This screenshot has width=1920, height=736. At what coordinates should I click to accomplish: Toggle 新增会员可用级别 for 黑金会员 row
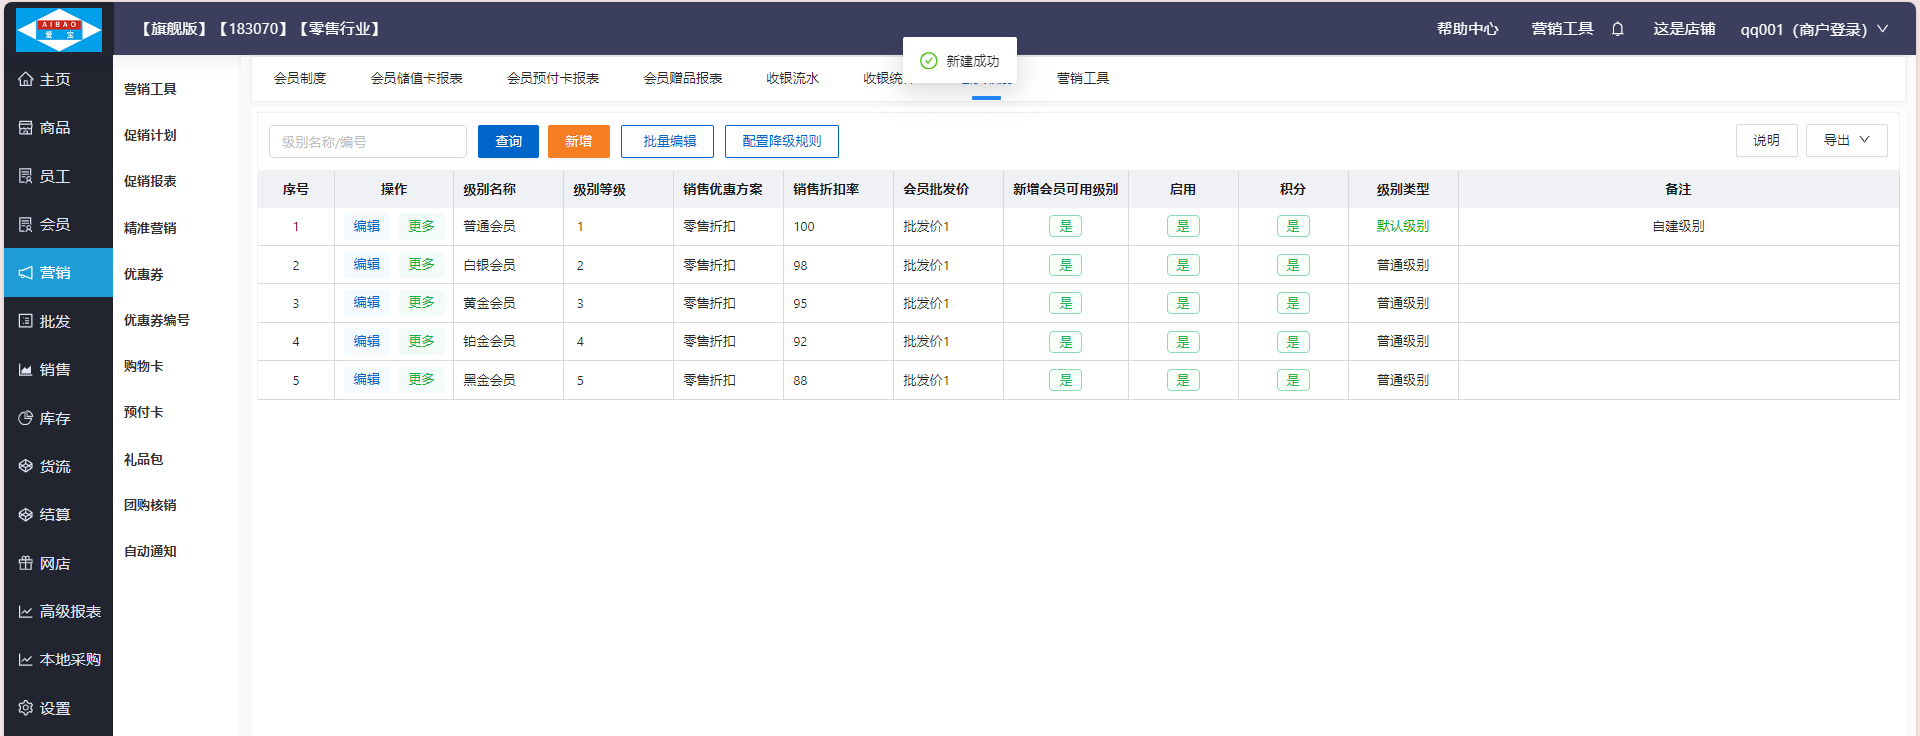(1065, 380)
